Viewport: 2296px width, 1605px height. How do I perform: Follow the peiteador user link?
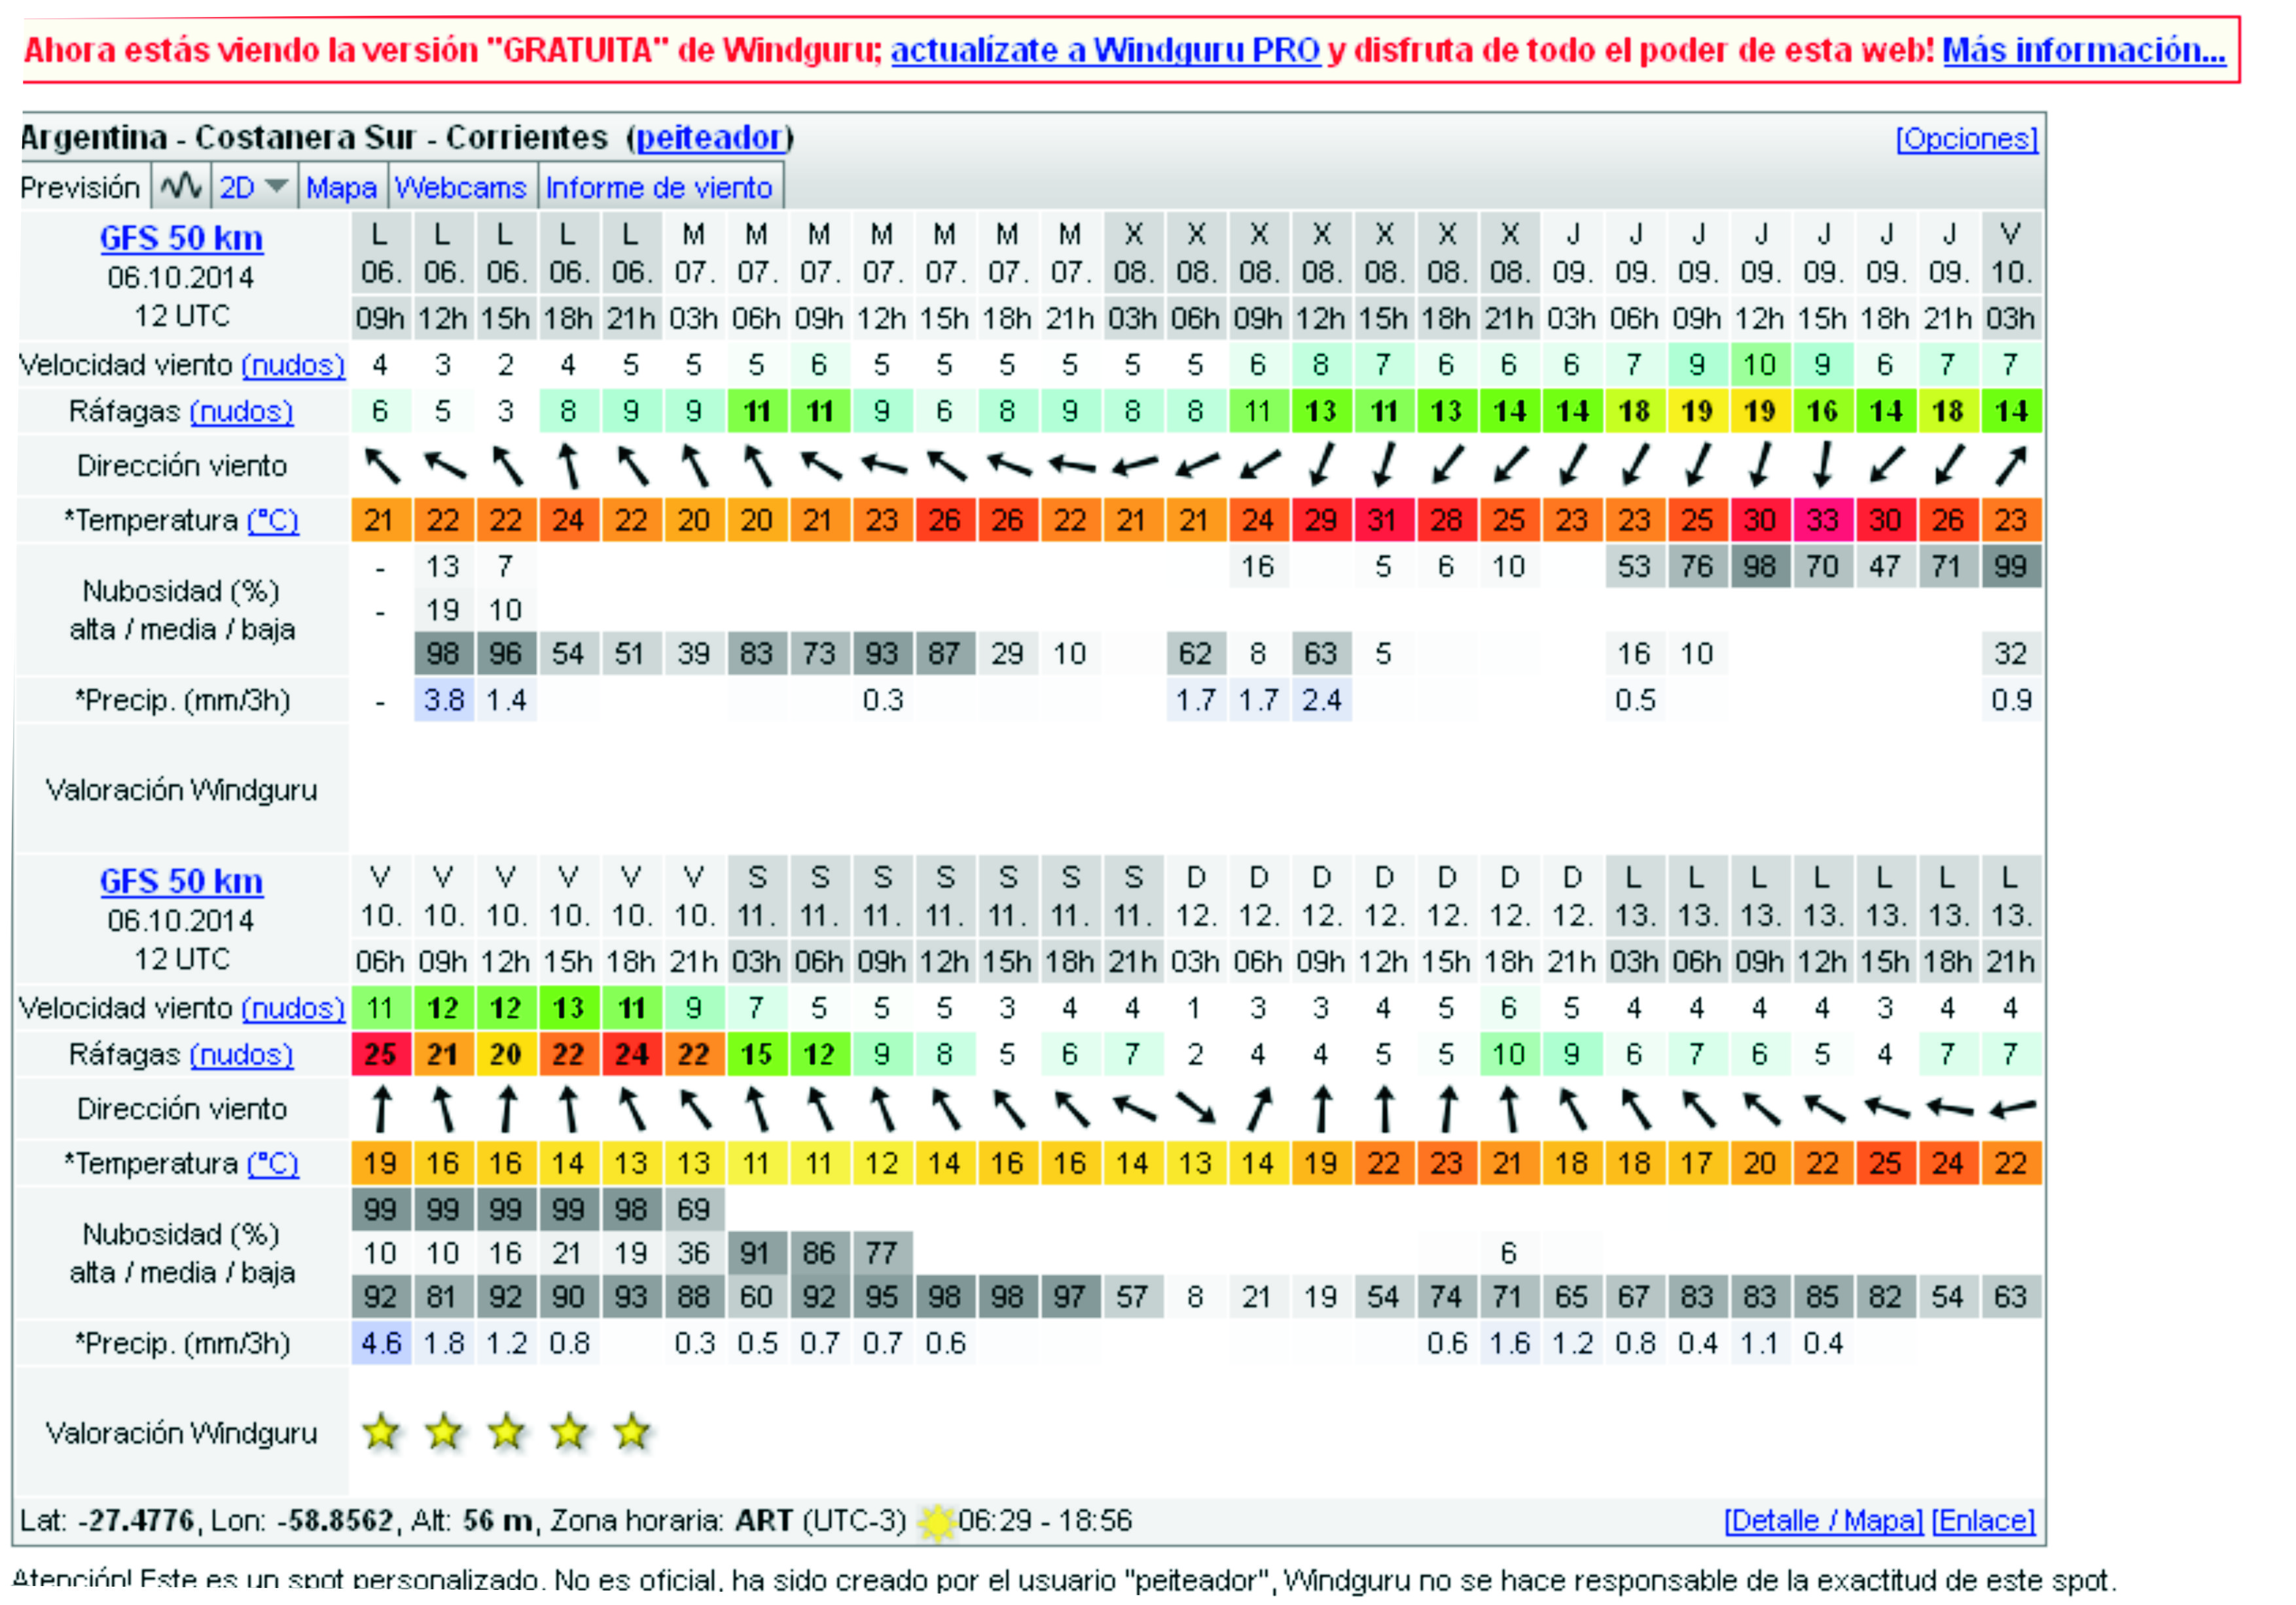[709, 137]
